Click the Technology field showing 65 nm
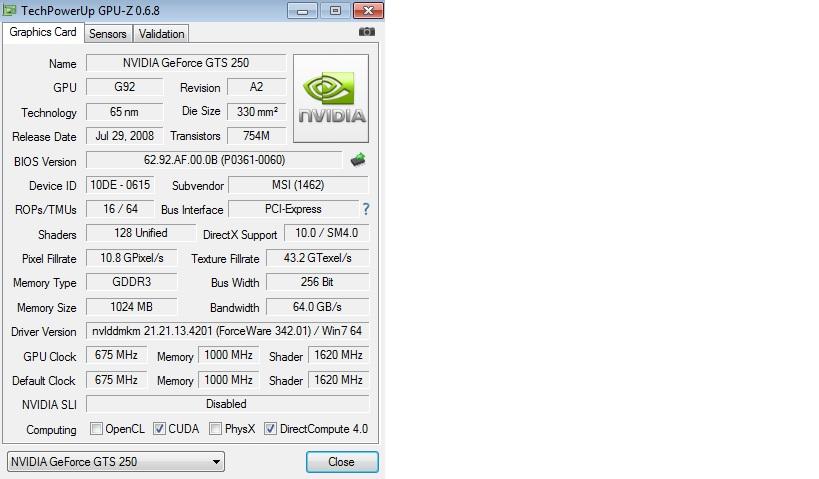Viewport: 819px width, 479px height. pyautogui.click(x=124, y=112)
